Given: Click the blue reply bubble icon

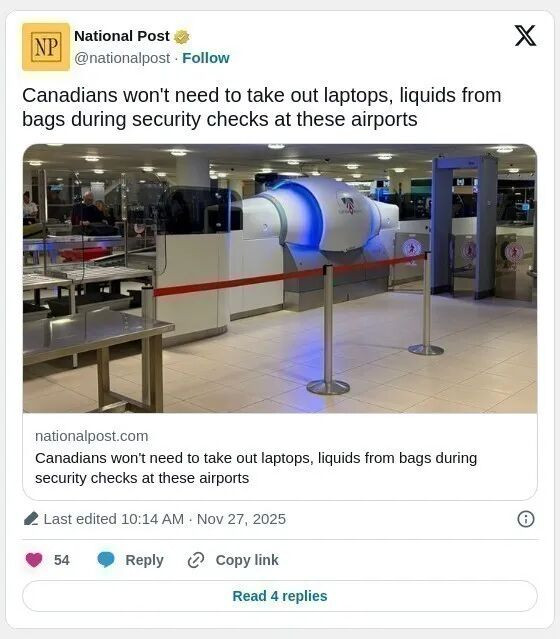Looking at the screenshot, I should point(106,560).
